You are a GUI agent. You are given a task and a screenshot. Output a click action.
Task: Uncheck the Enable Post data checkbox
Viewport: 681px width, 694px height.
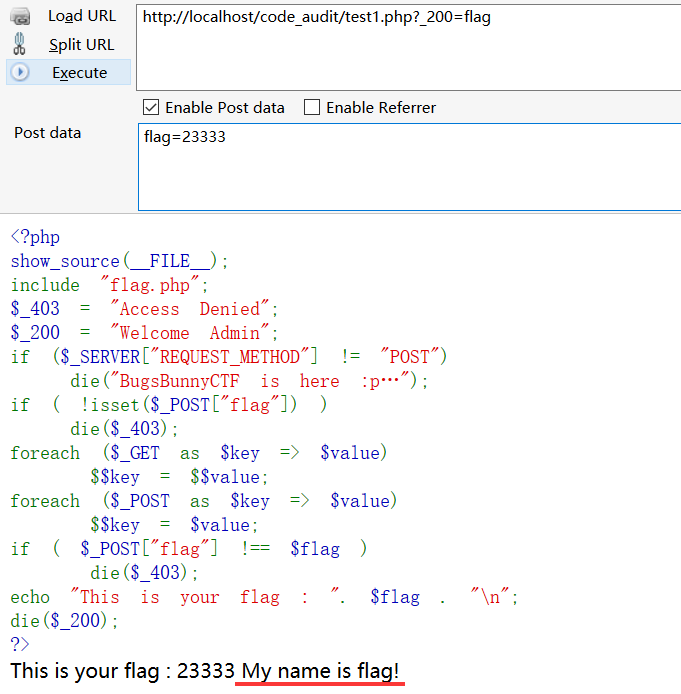(x=151, y=107)
